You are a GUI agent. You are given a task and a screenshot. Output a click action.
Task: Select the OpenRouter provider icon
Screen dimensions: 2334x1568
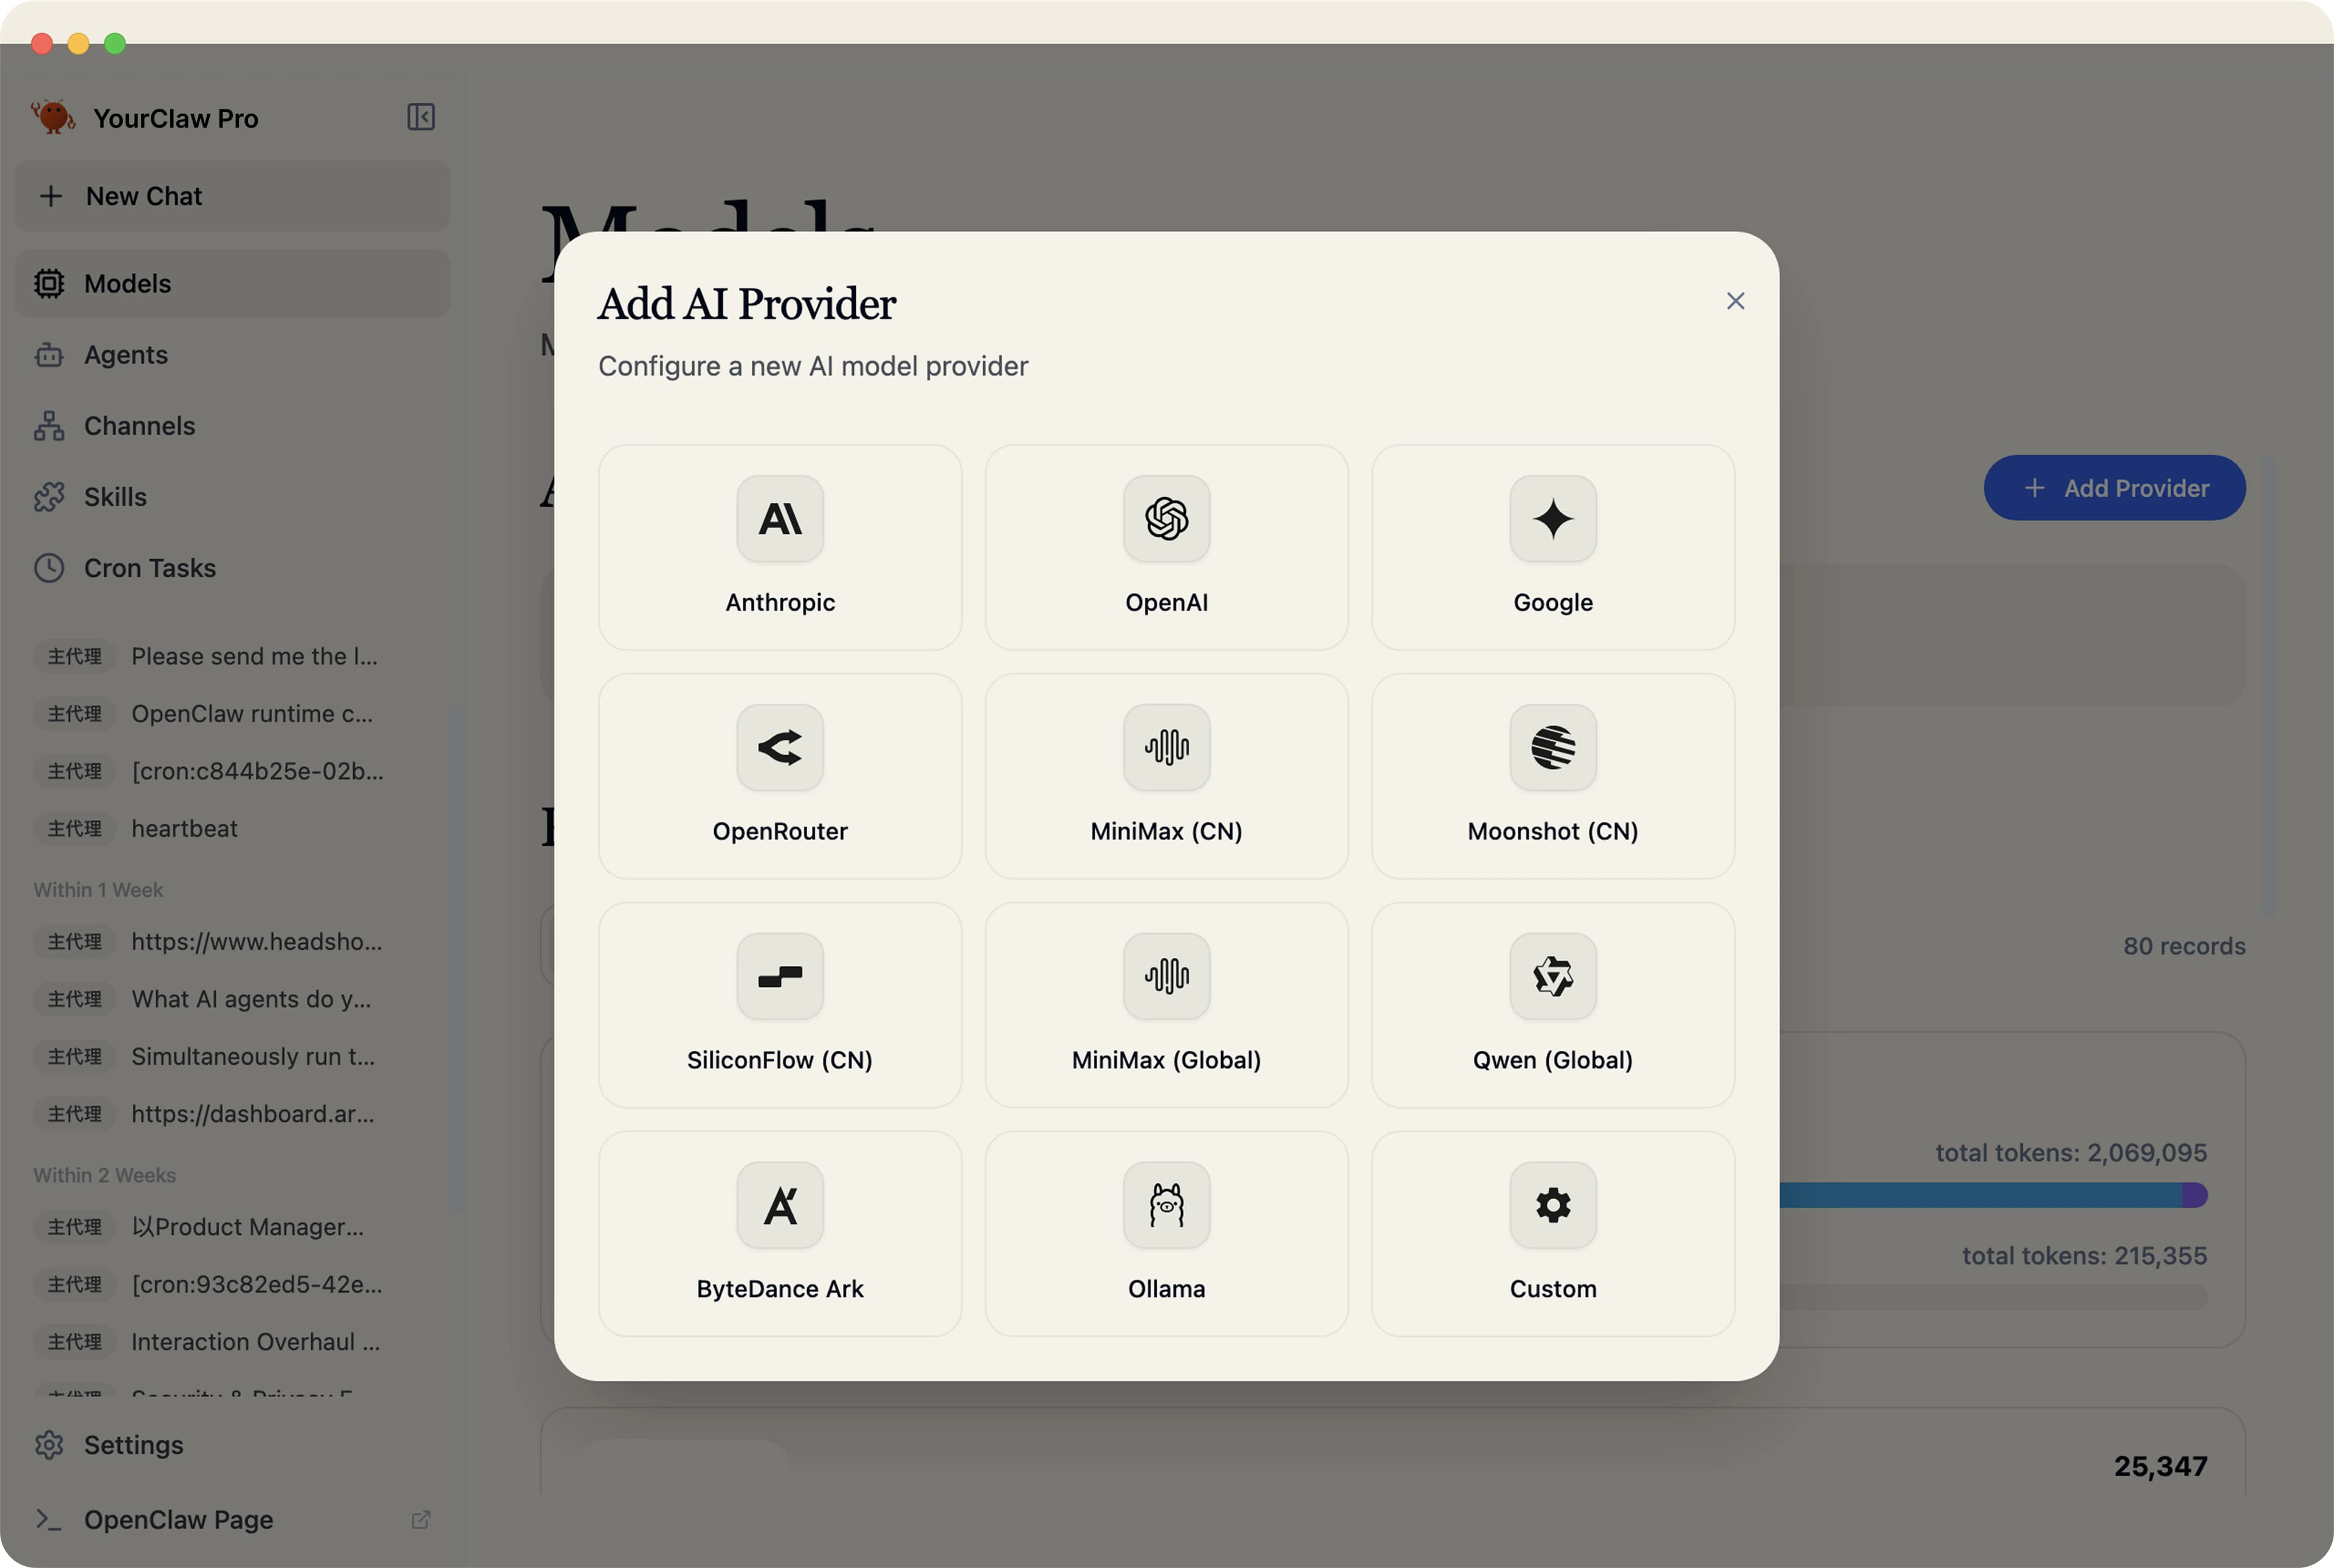[x=780, y=747]
